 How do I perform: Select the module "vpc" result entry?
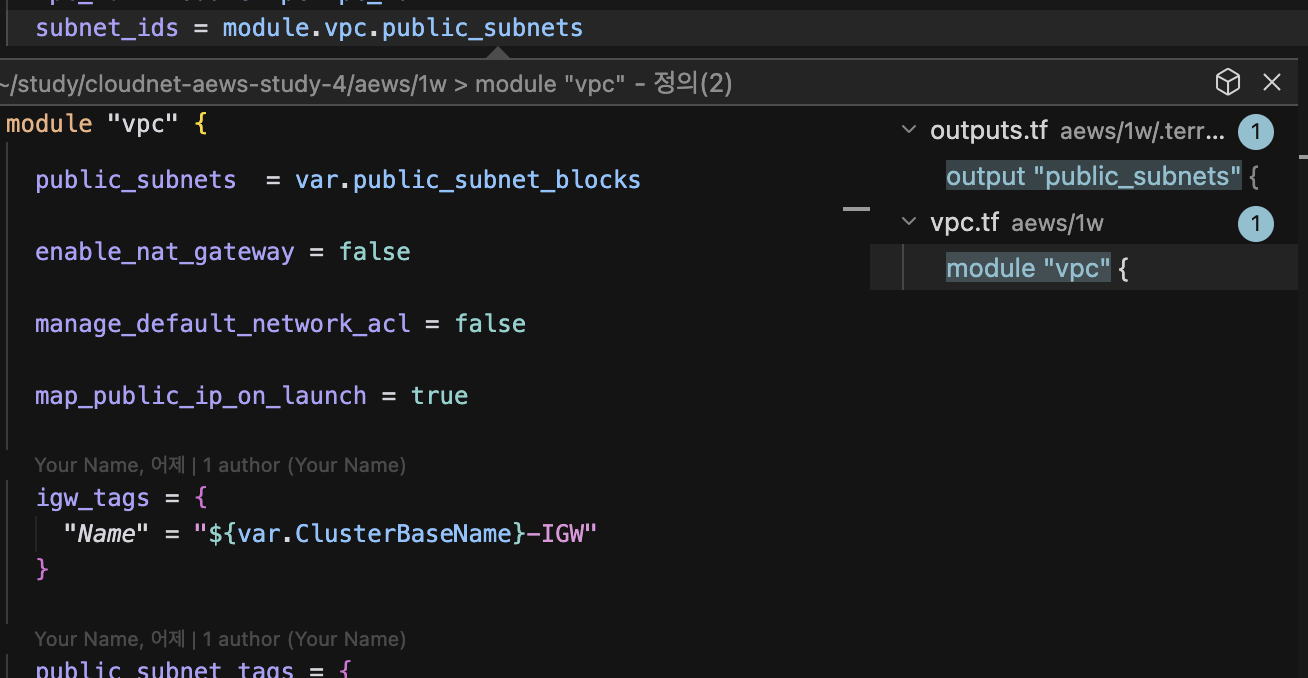tap(1027, 268)
